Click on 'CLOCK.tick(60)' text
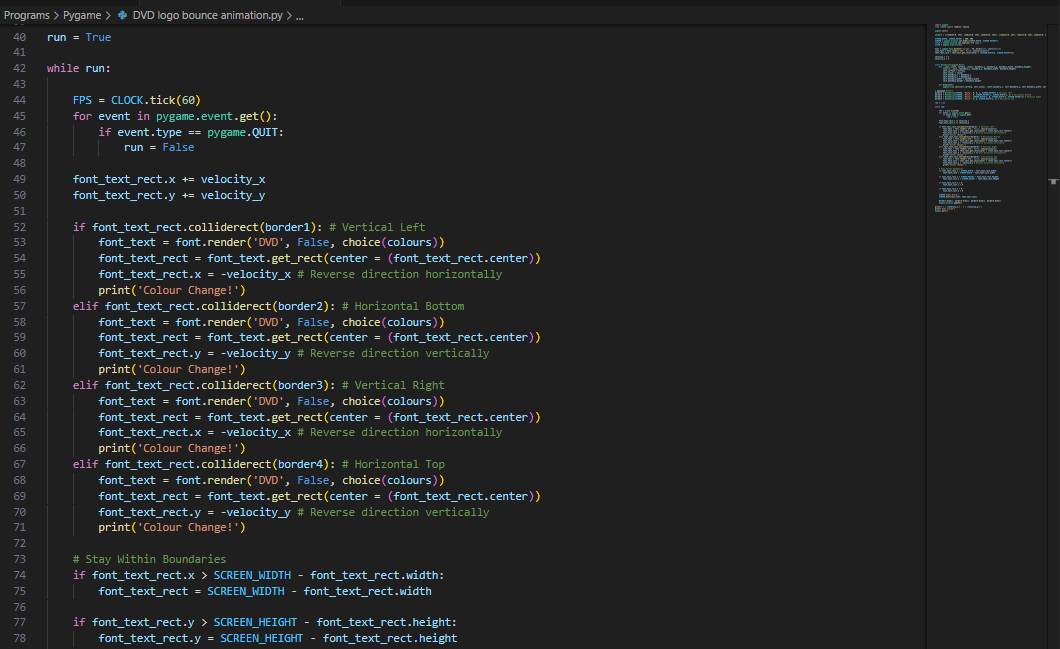The image size is (1060, 649). tap(155, 100)
